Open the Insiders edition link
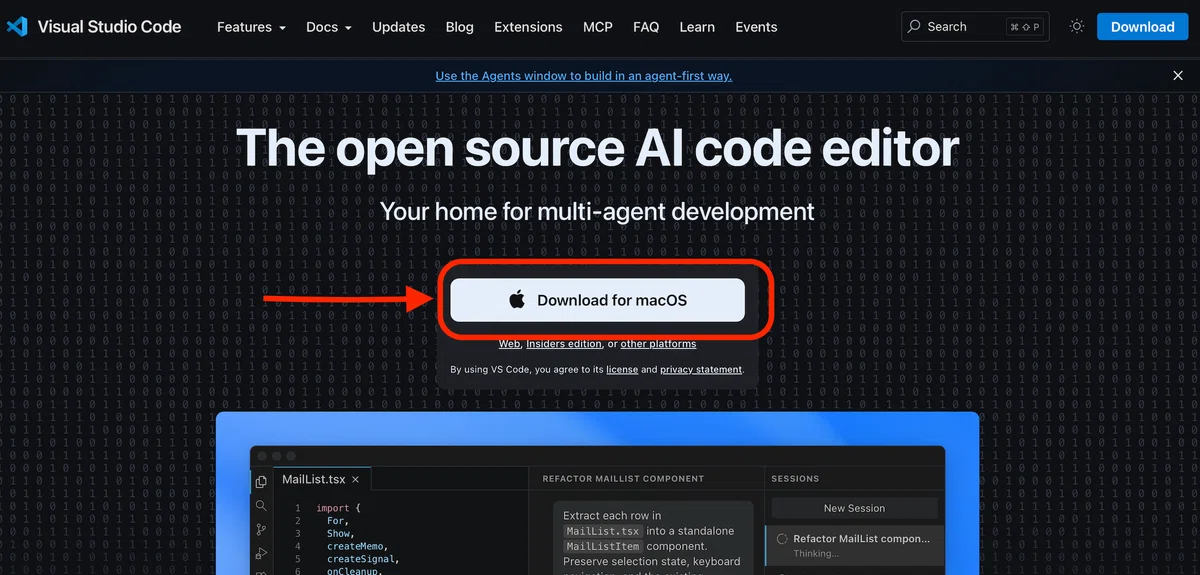This screenshot has height=575, width=1200. tap(564, 344)
